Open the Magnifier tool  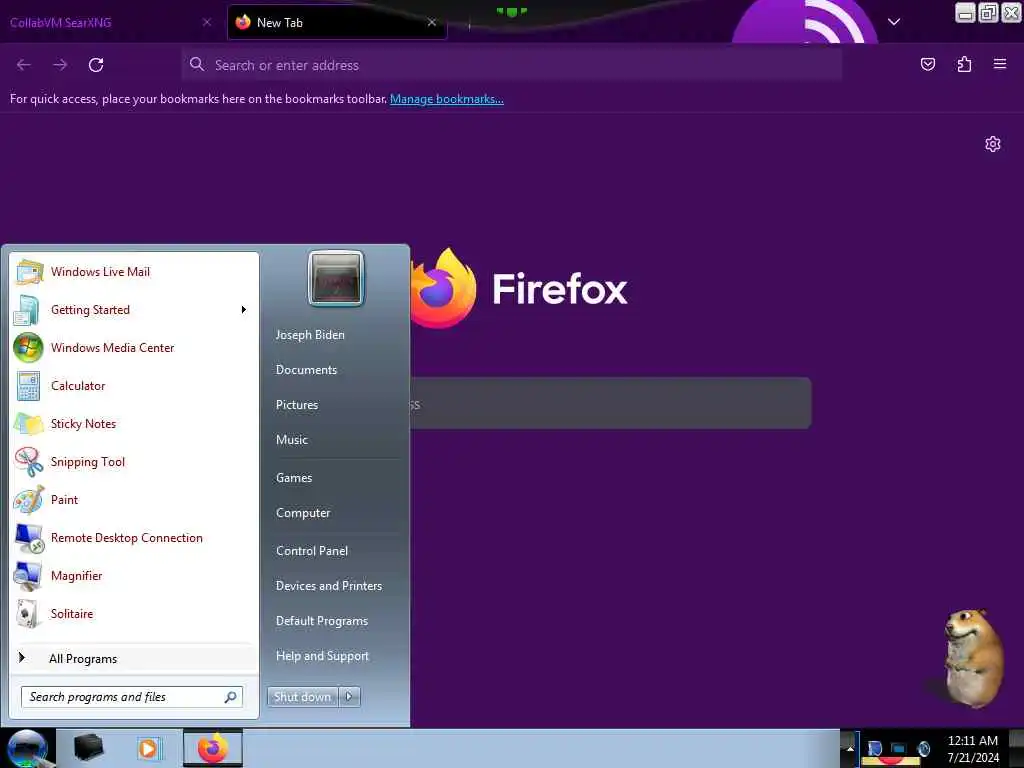[x=134, y=575]
